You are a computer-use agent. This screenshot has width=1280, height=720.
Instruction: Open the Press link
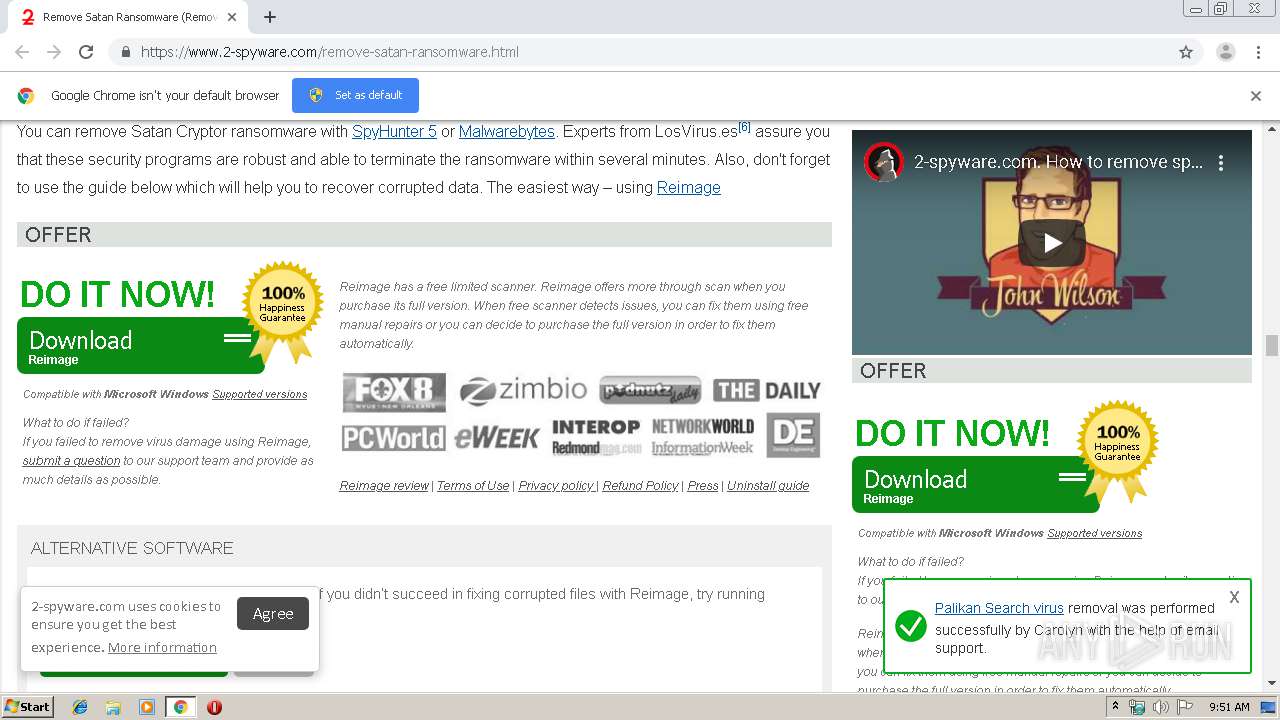703,486
